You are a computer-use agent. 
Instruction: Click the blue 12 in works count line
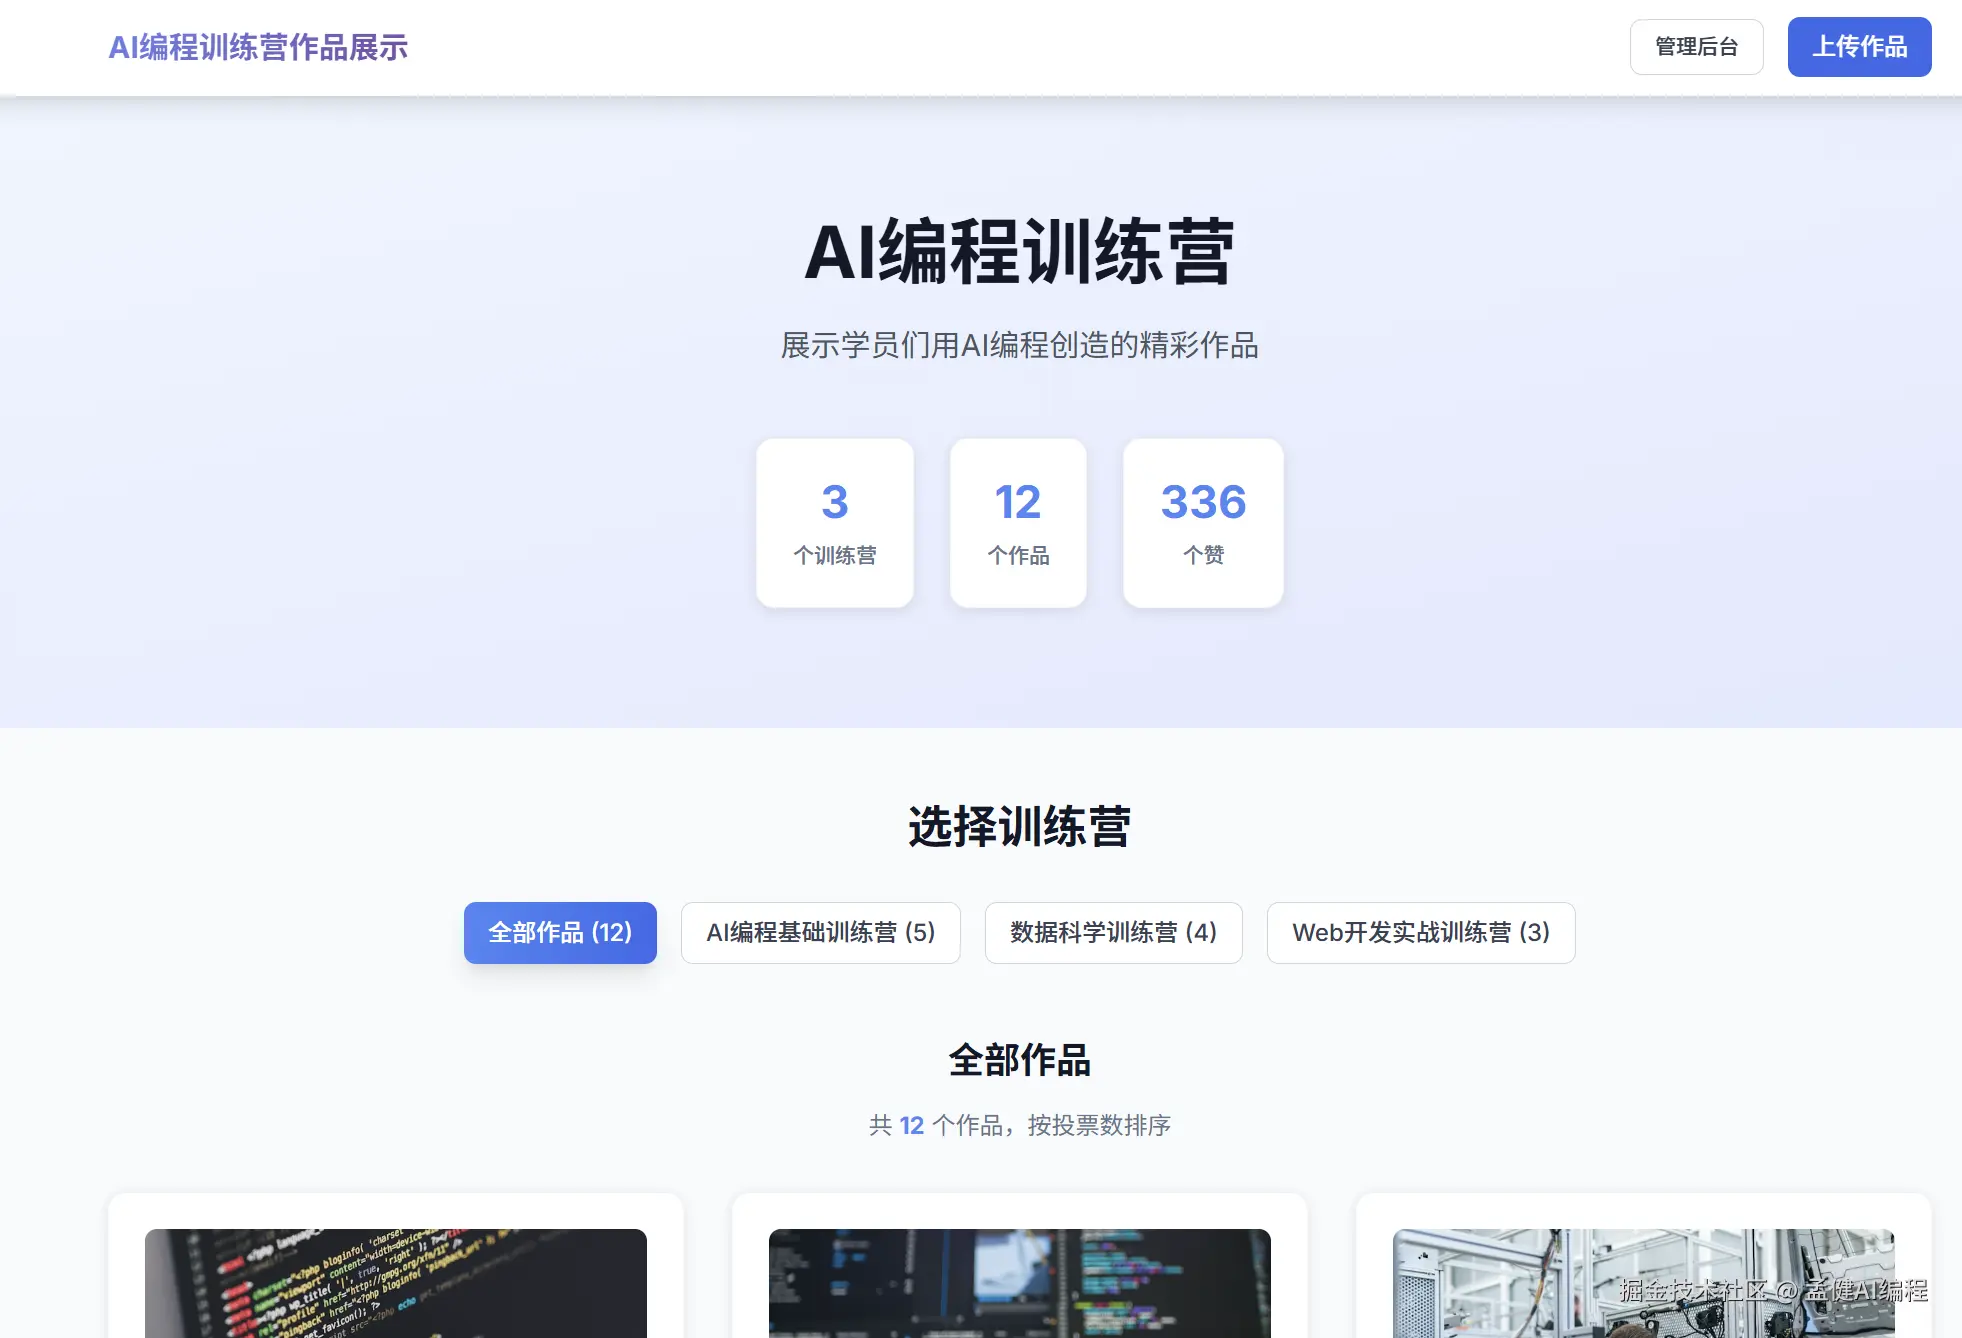pyautogui.click(x=911, y=1126)
